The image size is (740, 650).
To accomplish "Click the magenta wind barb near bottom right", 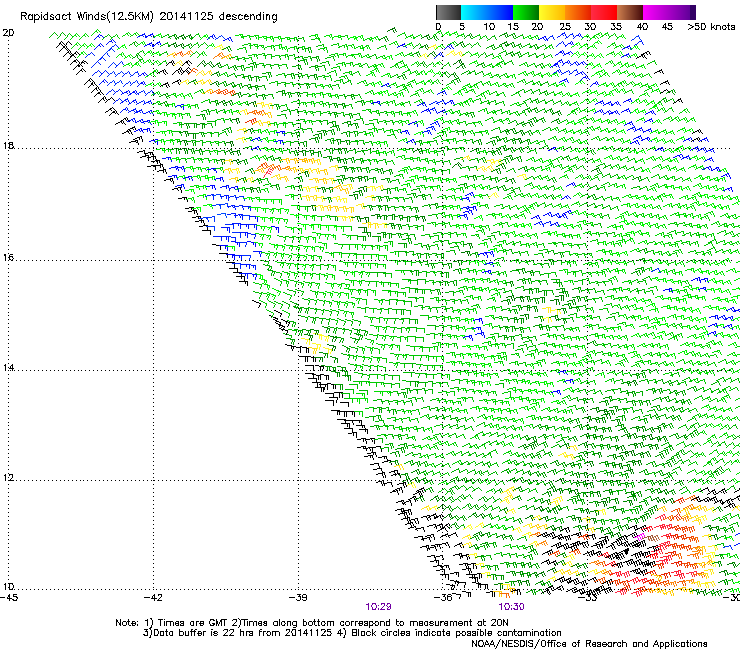I will pyautogui.click(x=640, y=537).
